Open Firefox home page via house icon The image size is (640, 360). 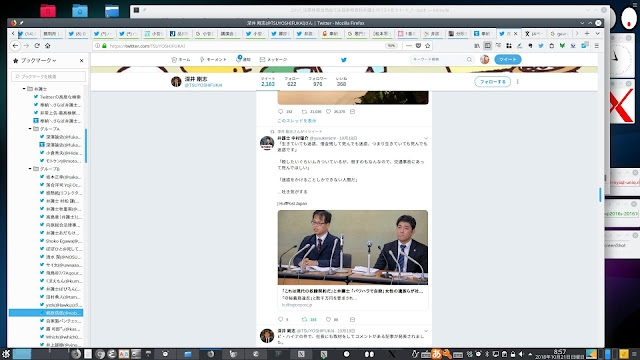click(48, 46)
